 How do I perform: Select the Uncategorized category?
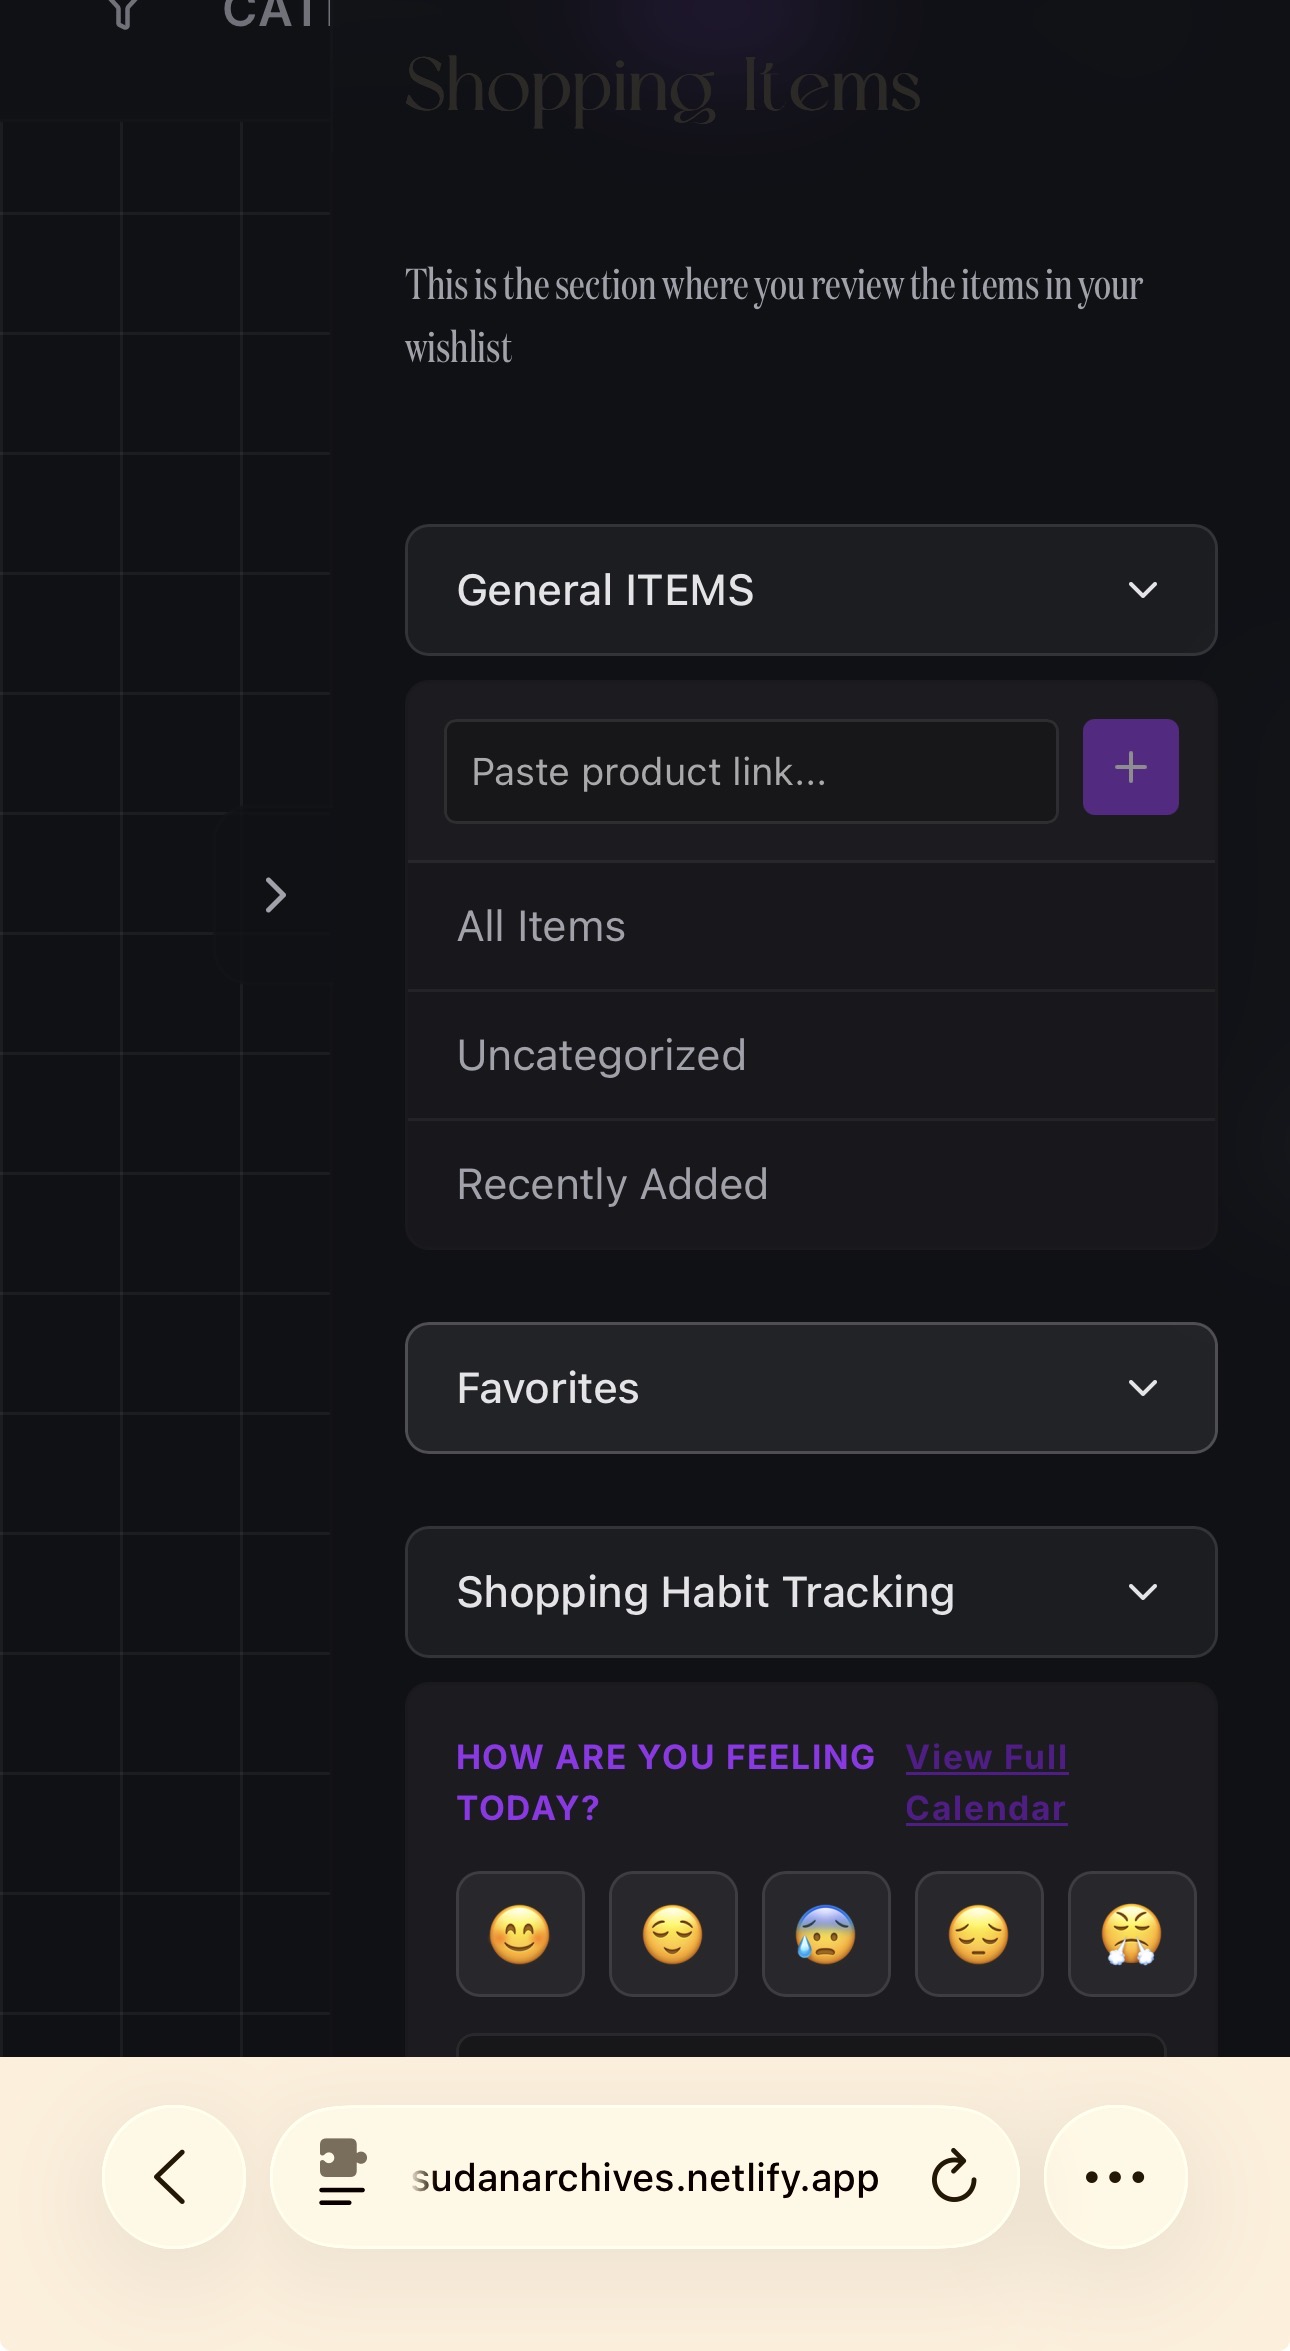coord(601,1055)
